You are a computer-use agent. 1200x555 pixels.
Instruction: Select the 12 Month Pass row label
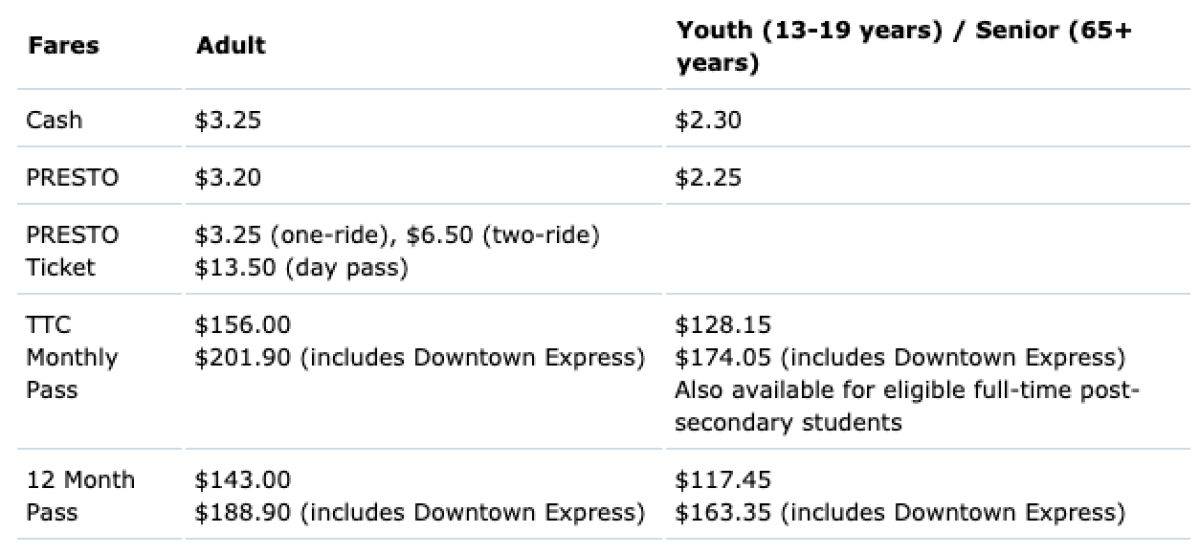click(x=80, y=495)
